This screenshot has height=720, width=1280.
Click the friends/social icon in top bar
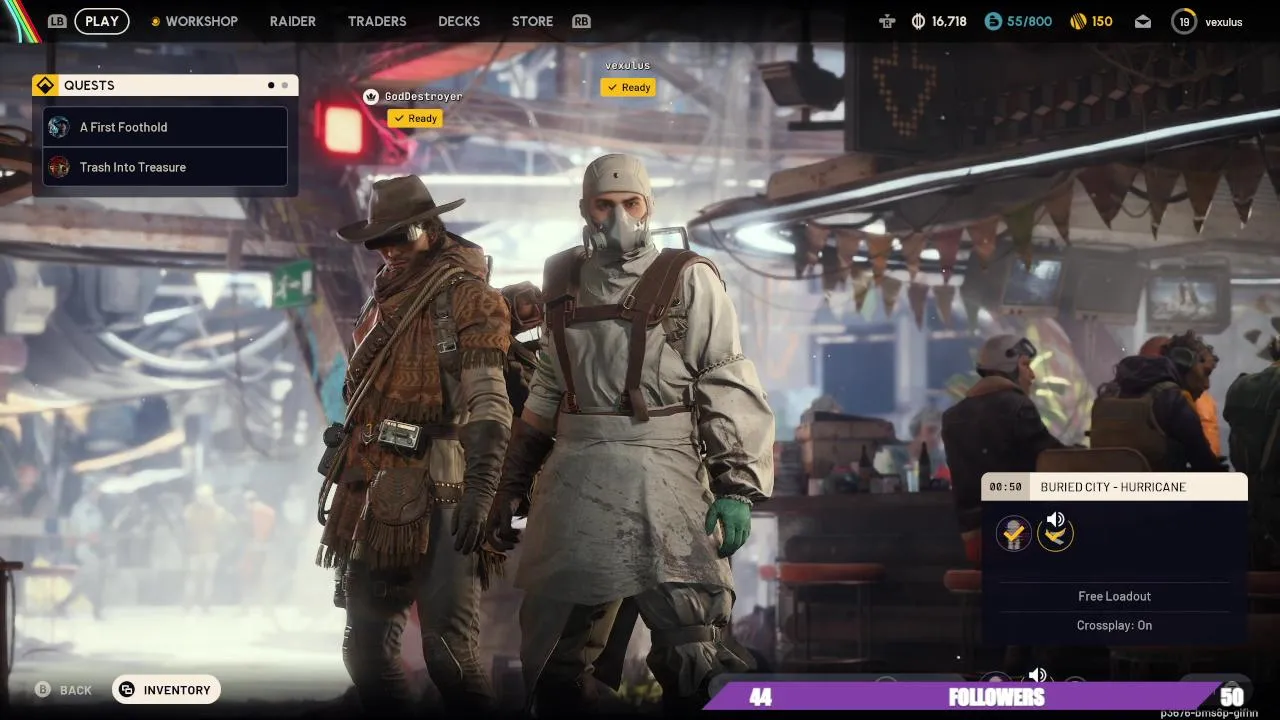pos(887,21)
